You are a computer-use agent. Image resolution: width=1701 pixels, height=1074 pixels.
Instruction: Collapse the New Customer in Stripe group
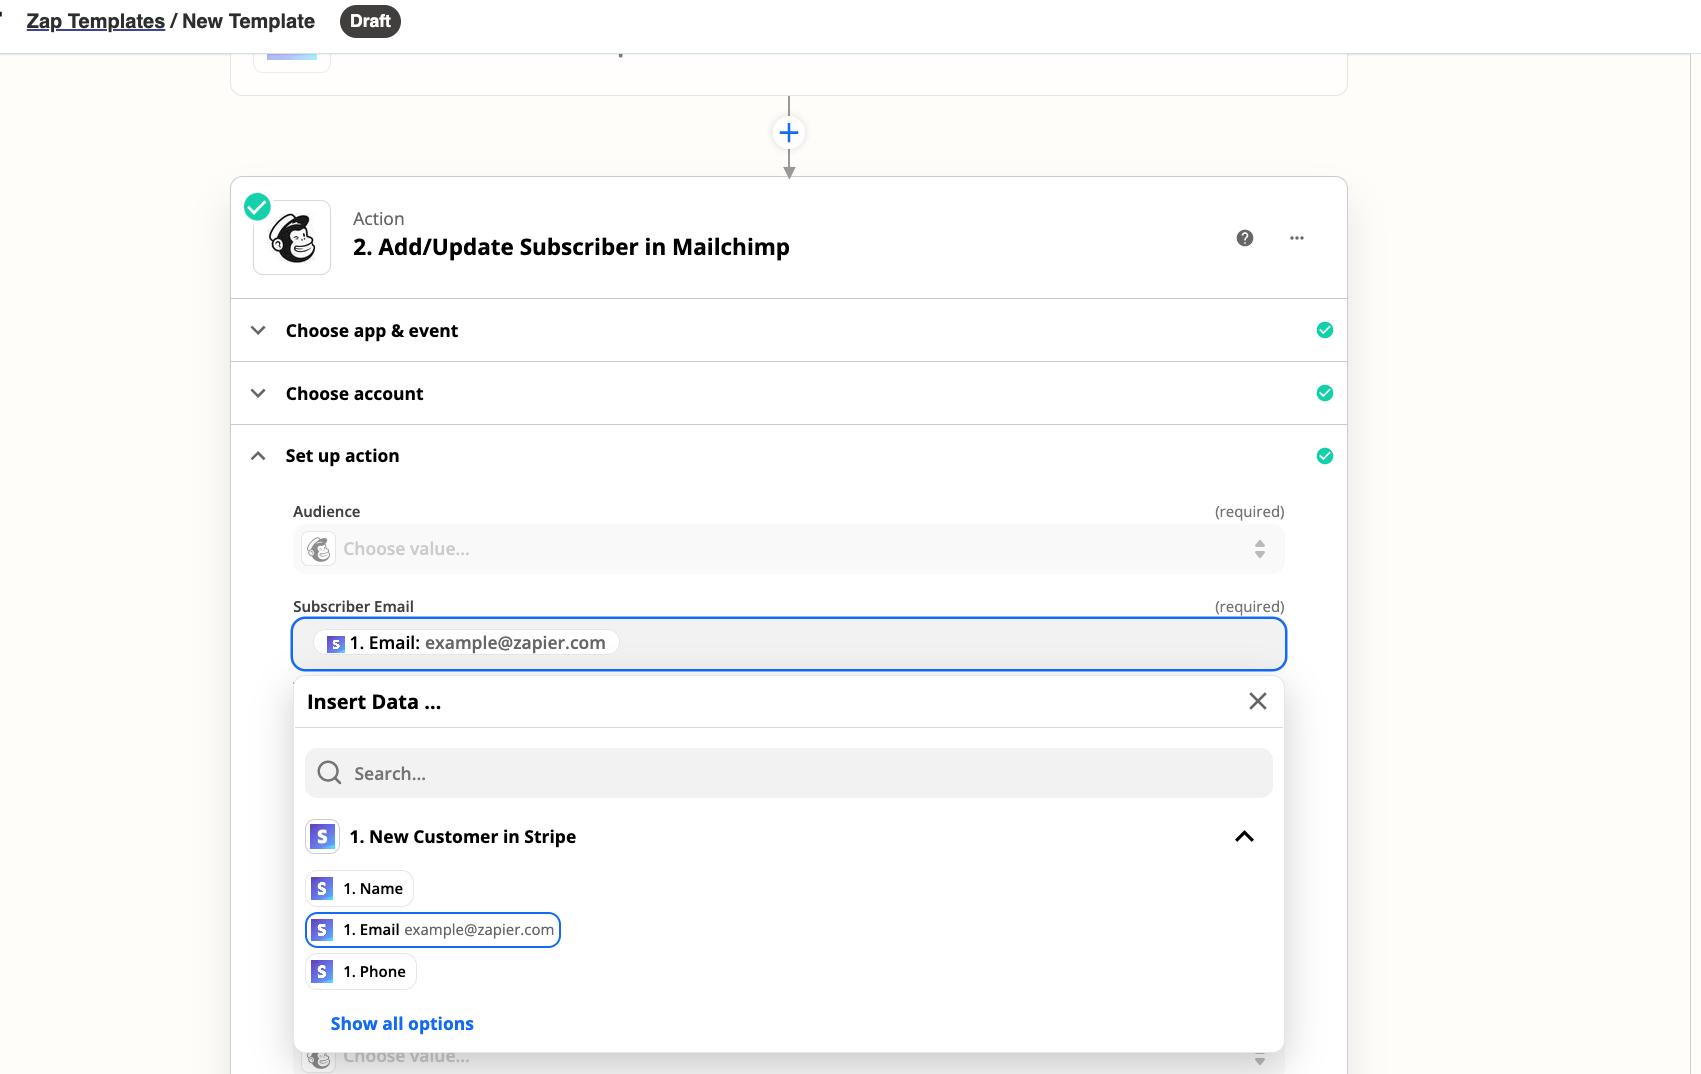point(1244,837)
